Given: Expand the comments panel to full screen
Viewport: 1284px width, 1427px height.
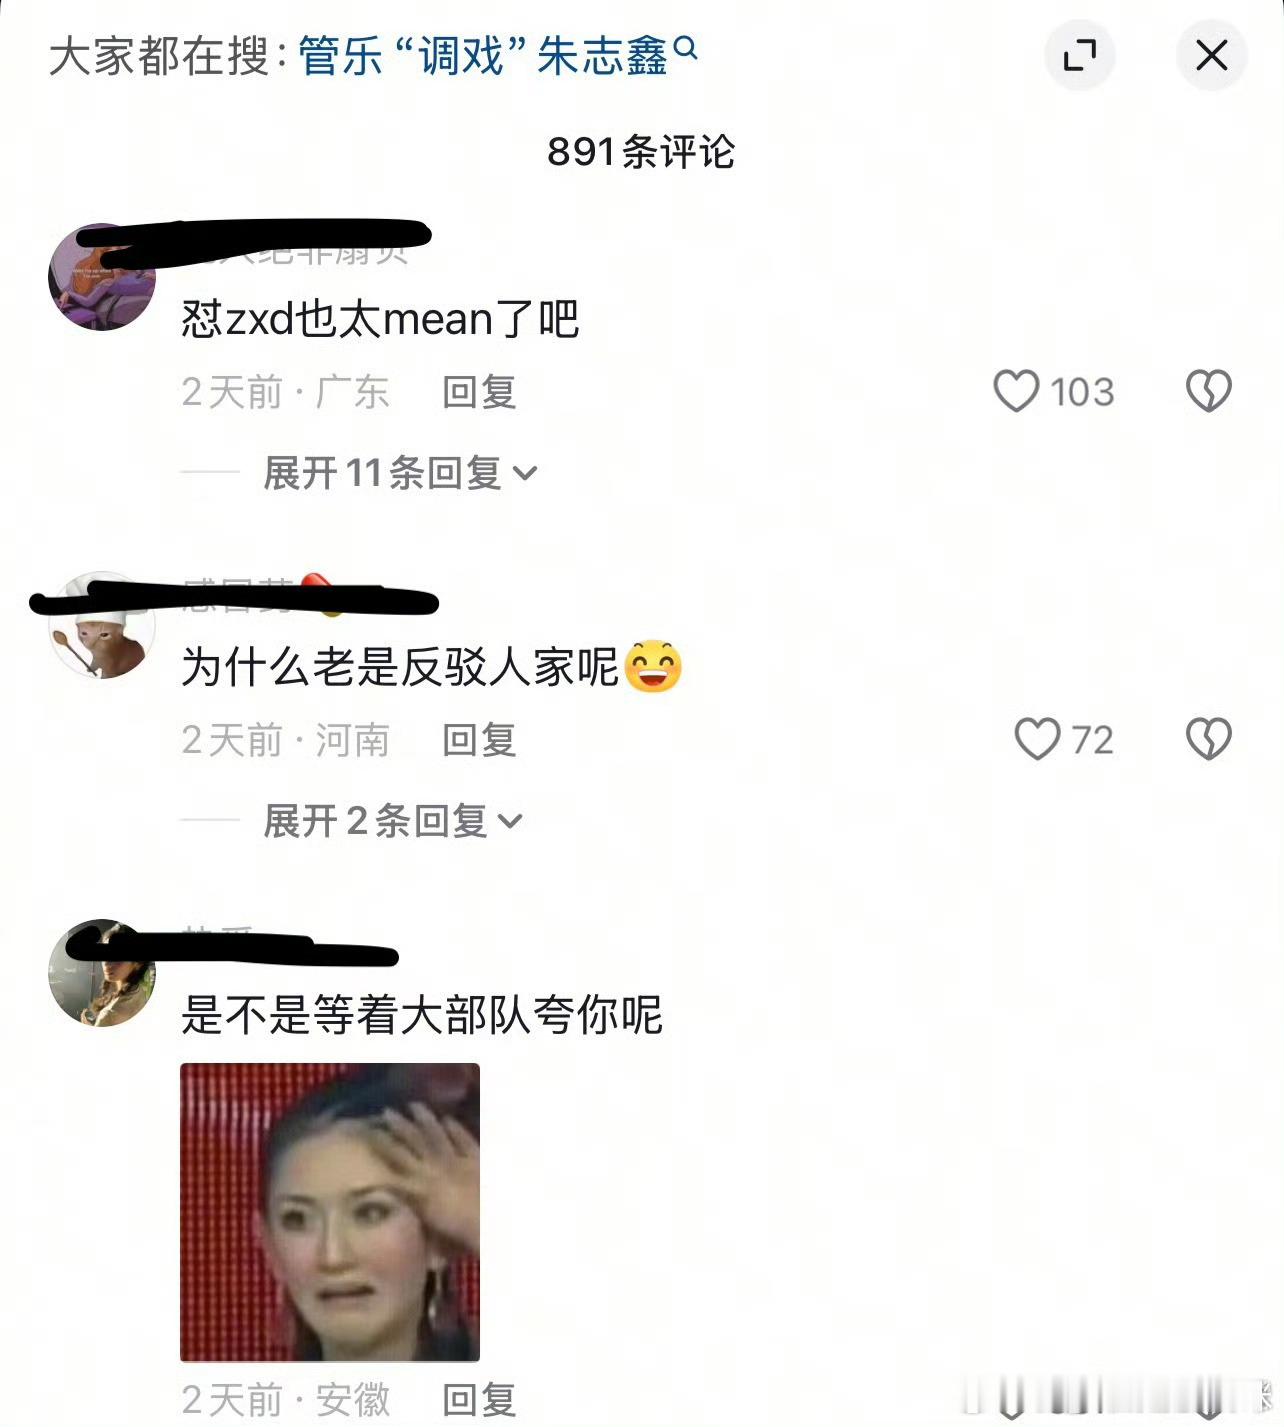Looking at the screenshot, I should click(x=1080, y=55).
